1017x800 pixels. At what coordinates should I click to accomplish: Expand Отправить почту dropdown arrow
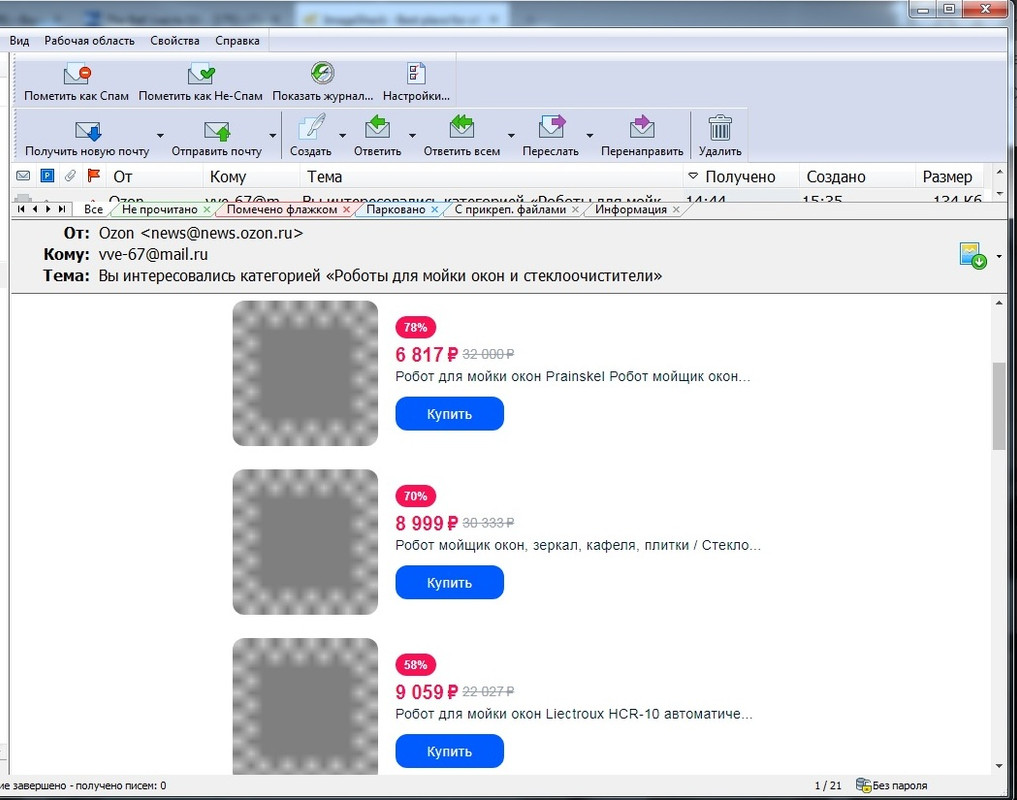click(273, 136)
